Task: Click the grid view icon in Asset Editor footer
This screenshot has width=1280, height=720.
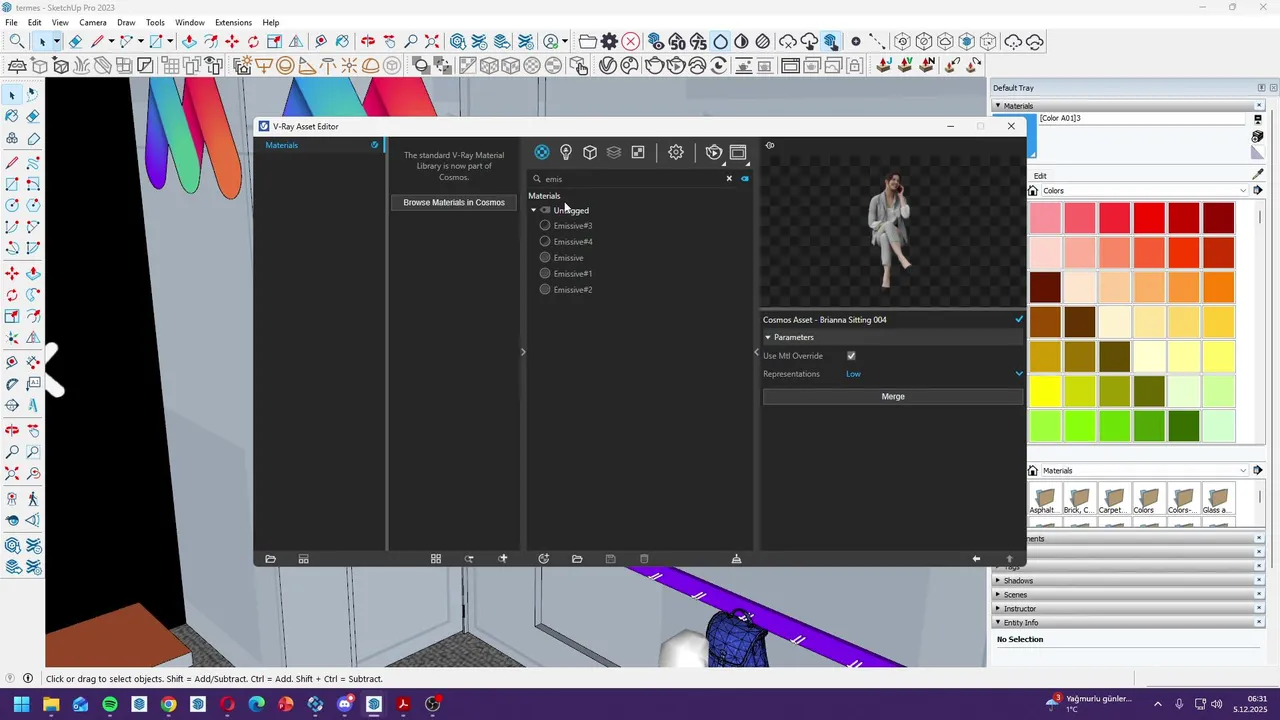Action: 436,559
